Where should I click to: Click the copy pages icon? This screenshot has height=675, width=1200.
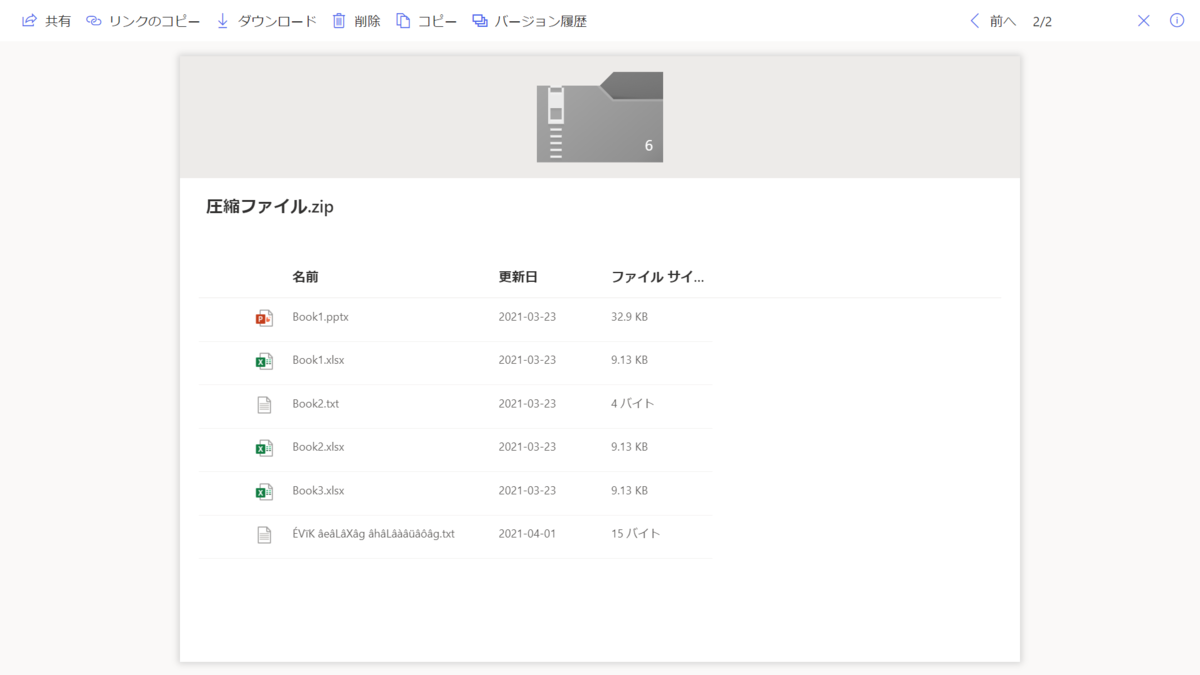[x=403, y=20]
